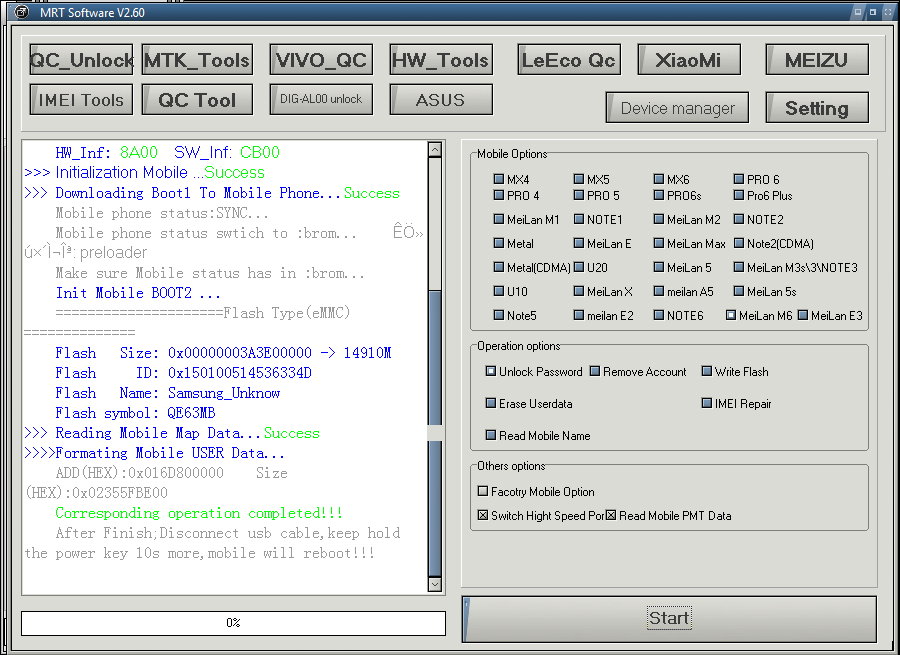Viewport: 900px width, 655px height.
Task: Enable the Read Mobile Name option
Action: [491, 436]
